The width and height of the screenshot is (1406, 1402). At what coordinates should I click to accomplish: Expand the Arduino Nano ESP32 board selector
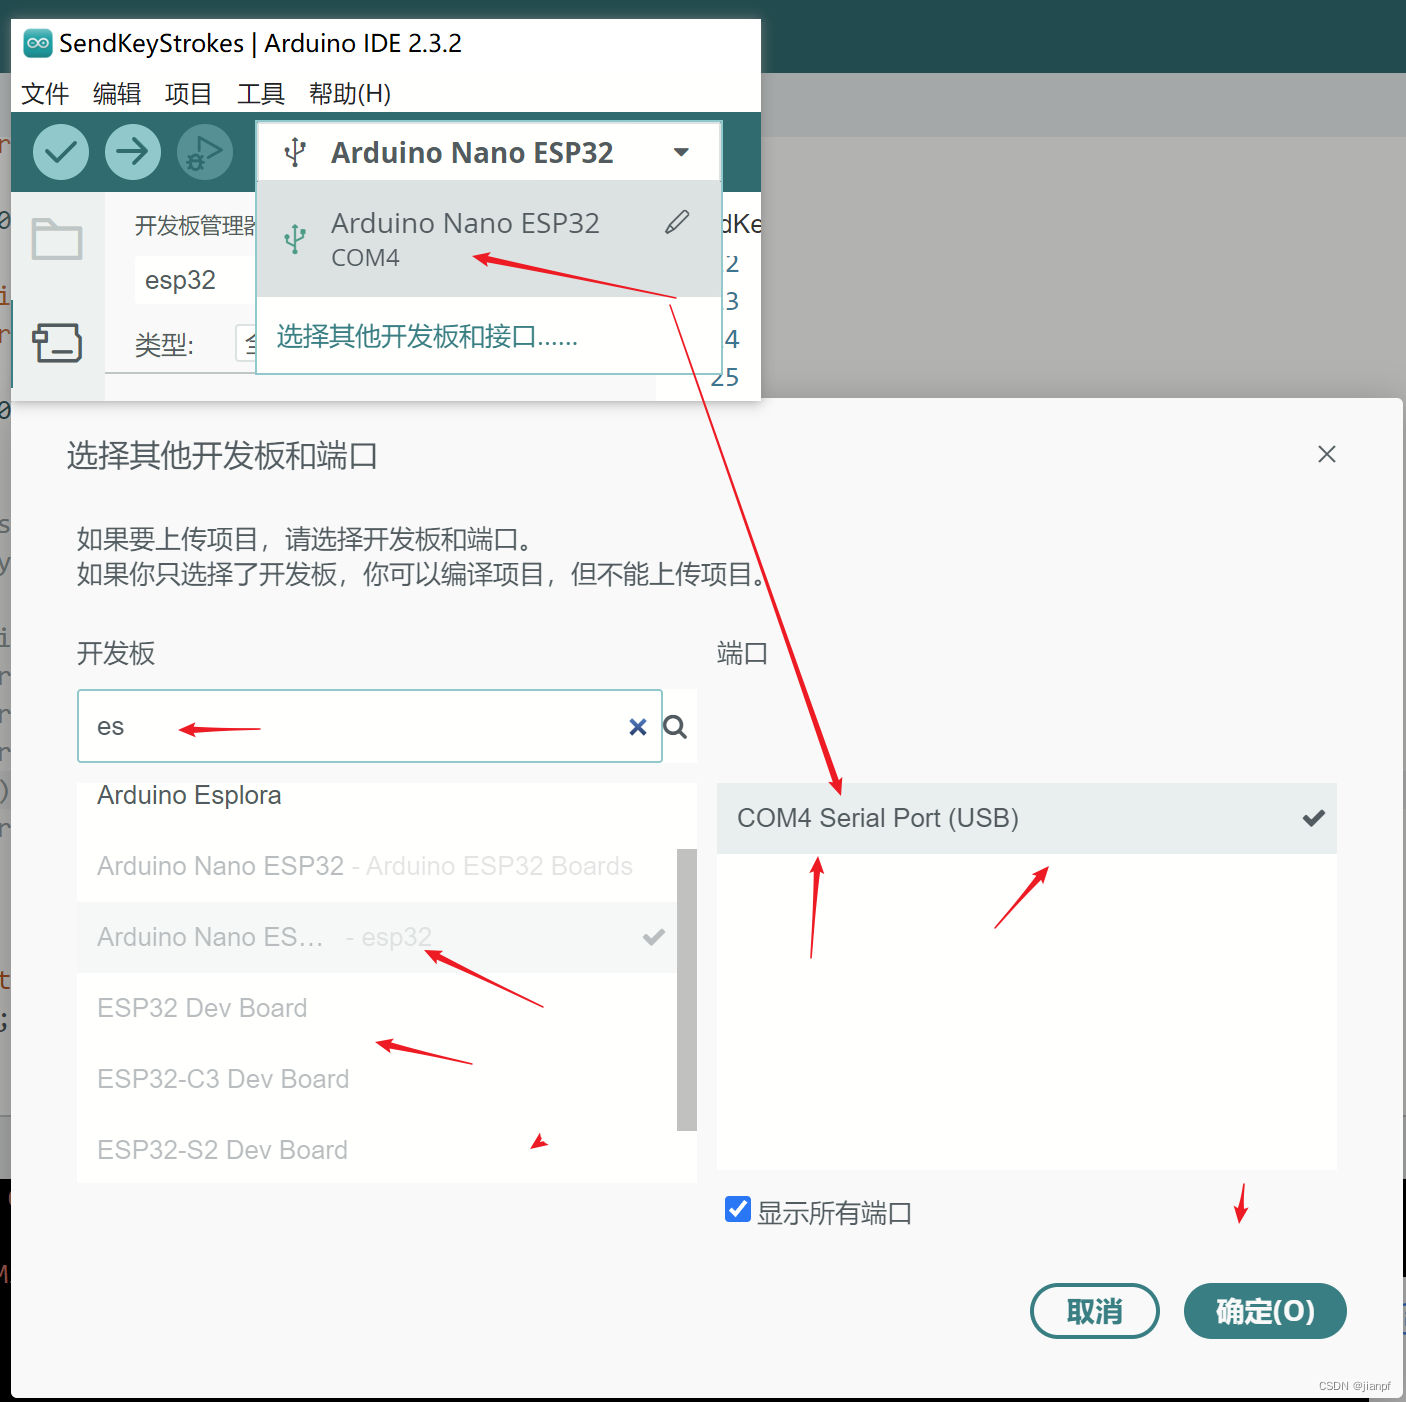(489, 152)
